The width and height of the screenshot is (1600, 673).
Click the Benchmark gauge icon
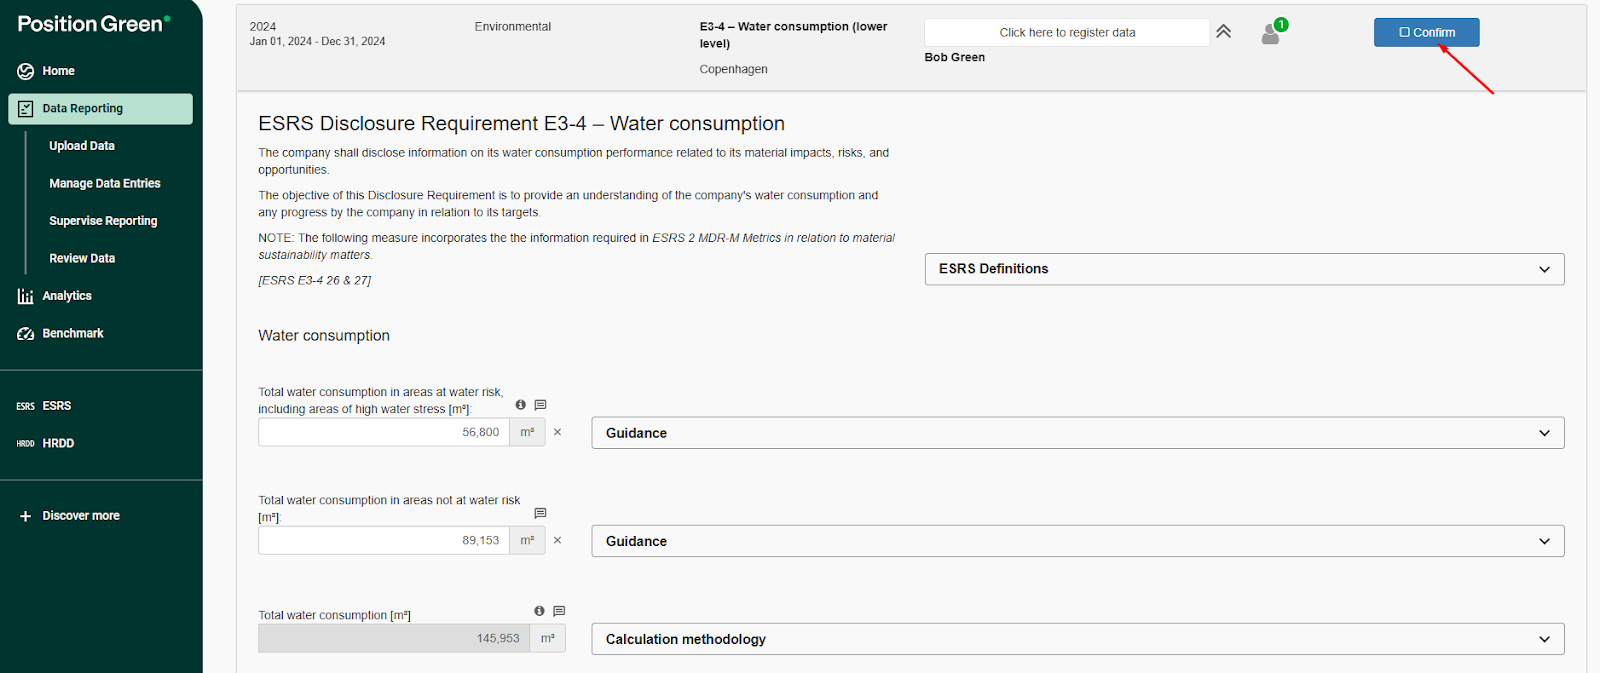[26, 334]
